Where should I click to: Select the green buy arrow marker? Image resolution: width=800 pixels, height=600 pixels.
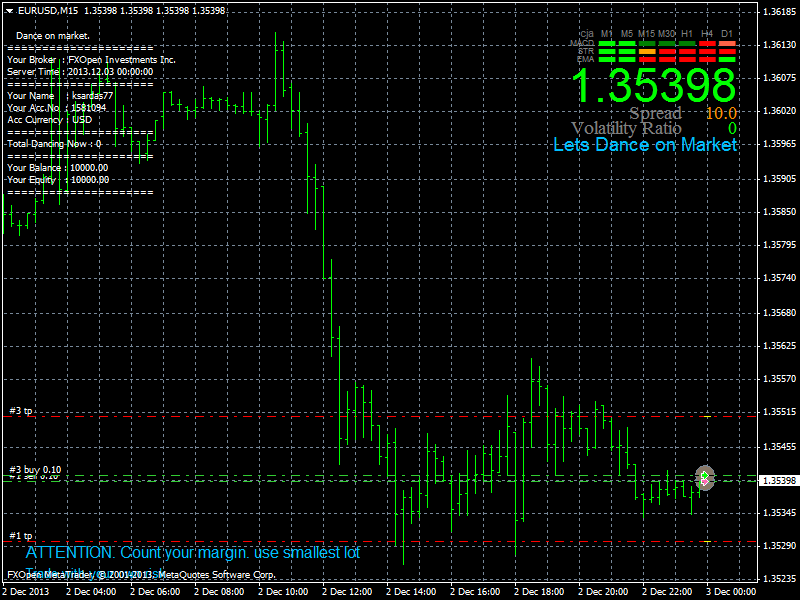click(705, 476)
